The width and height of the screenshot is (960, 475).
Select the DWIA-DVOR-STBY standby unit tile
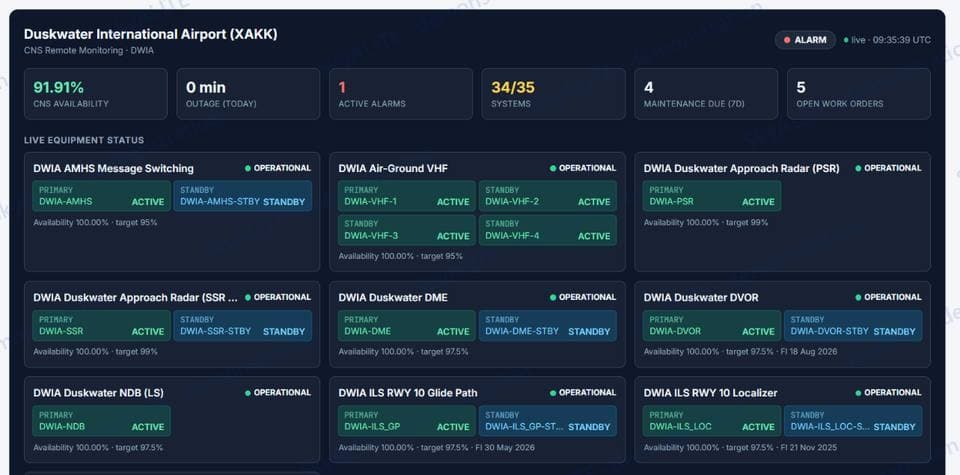point(853,326)
